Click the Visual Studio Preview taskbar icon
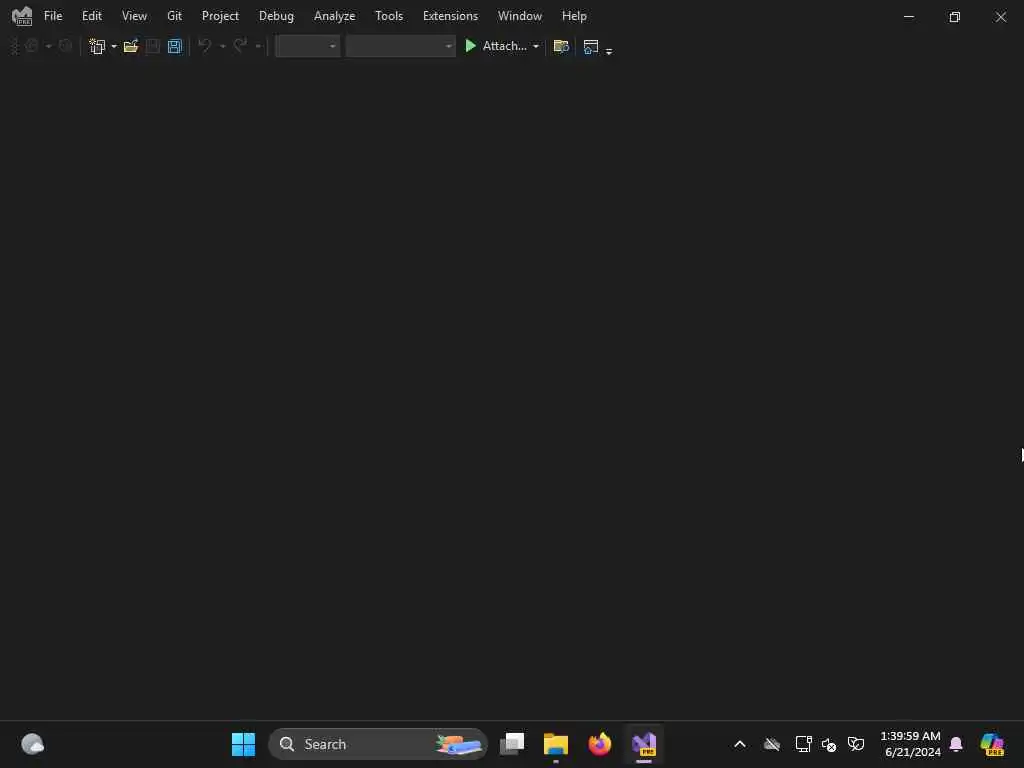 pos(644,744)
